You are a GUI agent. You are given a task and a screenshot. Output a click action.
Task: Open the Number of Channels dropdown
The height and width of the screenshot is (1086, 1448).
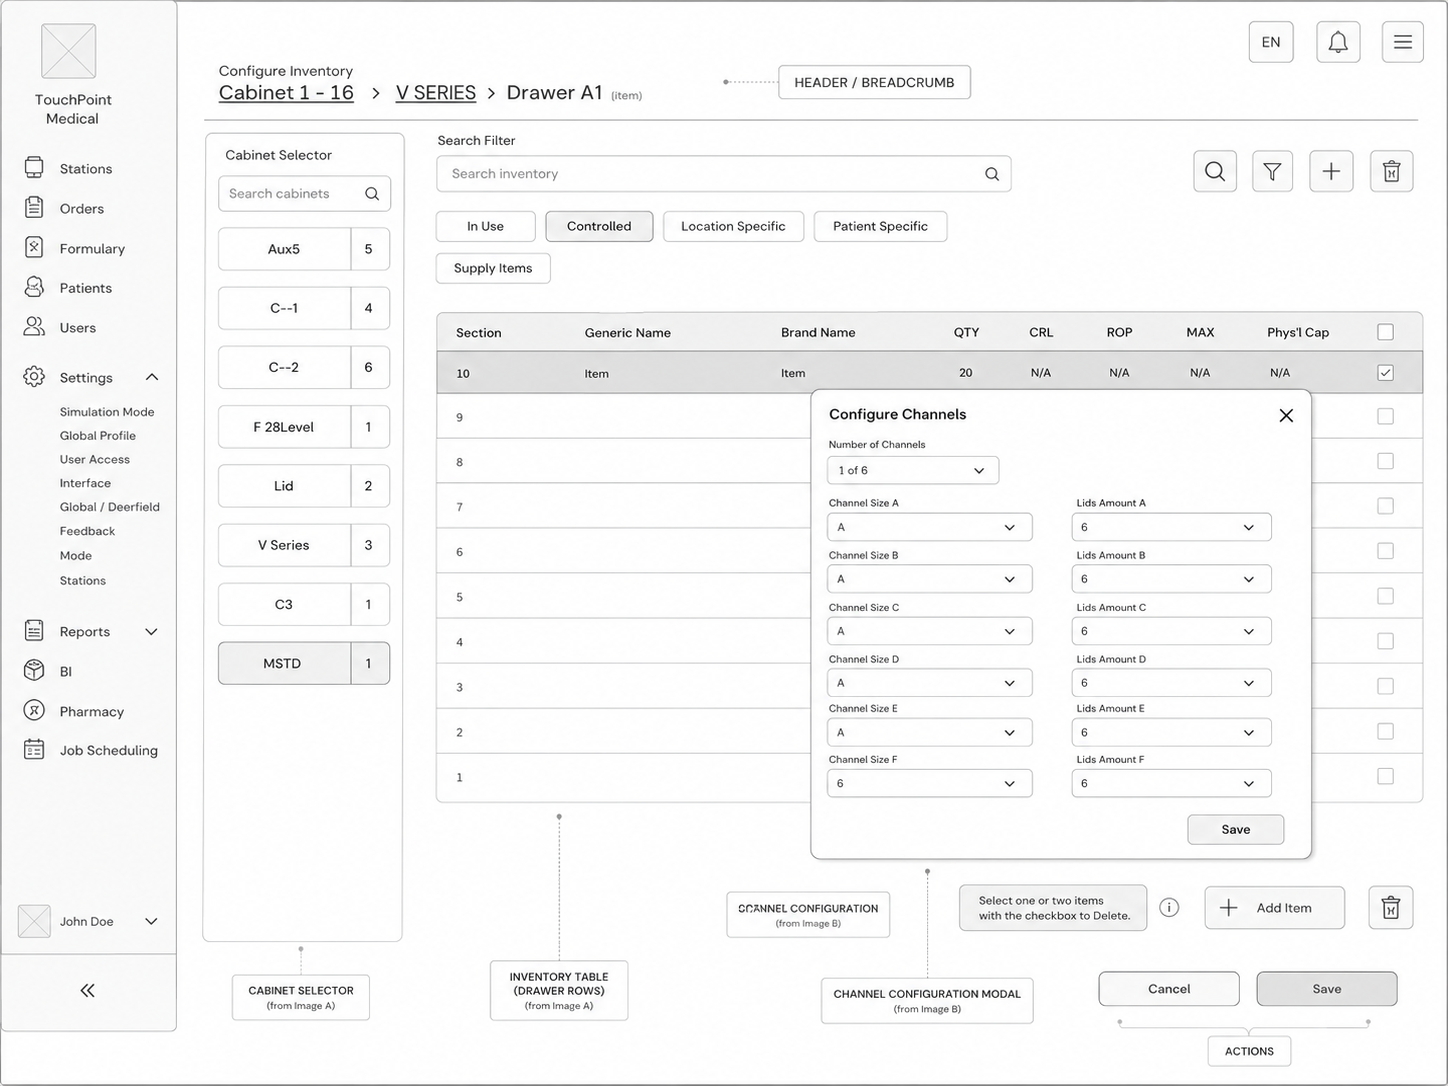[x=913, y=470]
